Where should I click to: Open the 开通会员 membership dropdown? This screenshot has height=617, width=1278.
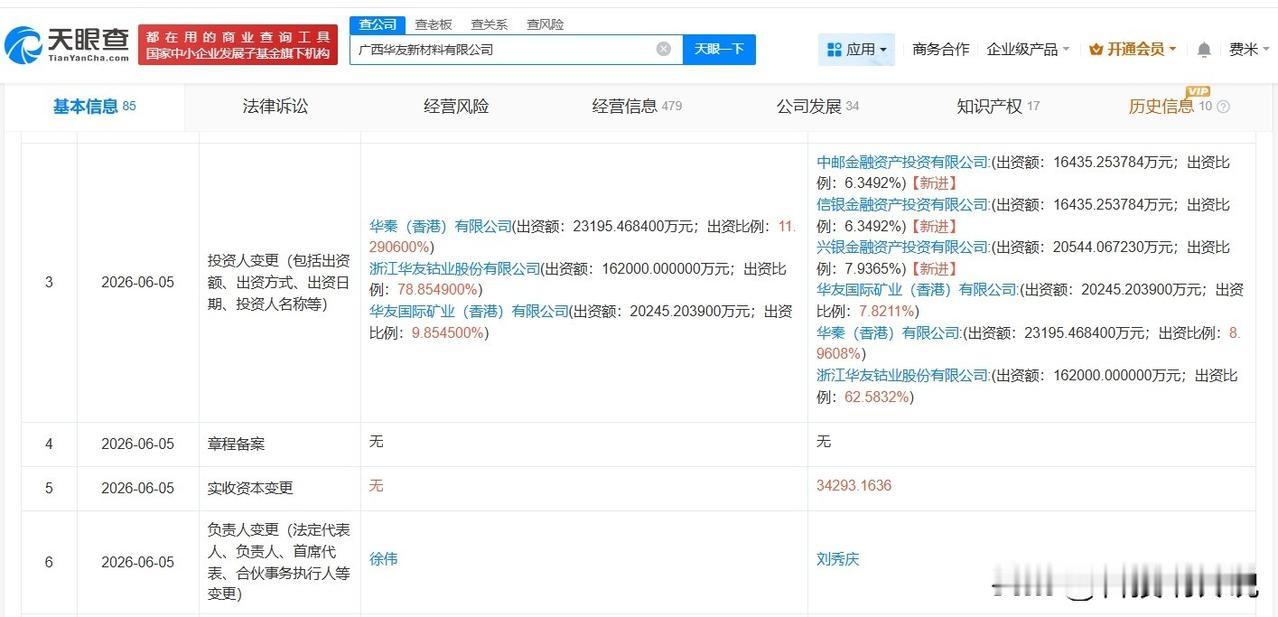[1132, 49]
